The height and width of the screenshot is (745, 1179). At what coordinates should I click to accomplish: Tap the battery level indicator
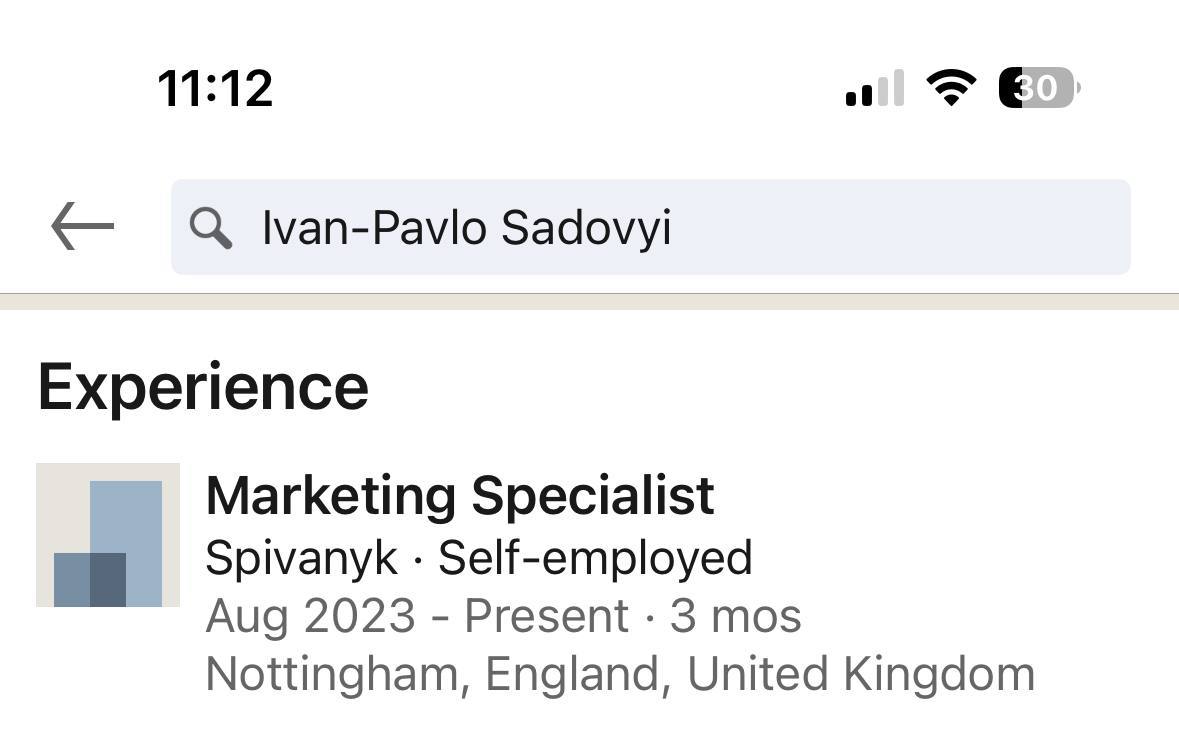[1038, 88]
